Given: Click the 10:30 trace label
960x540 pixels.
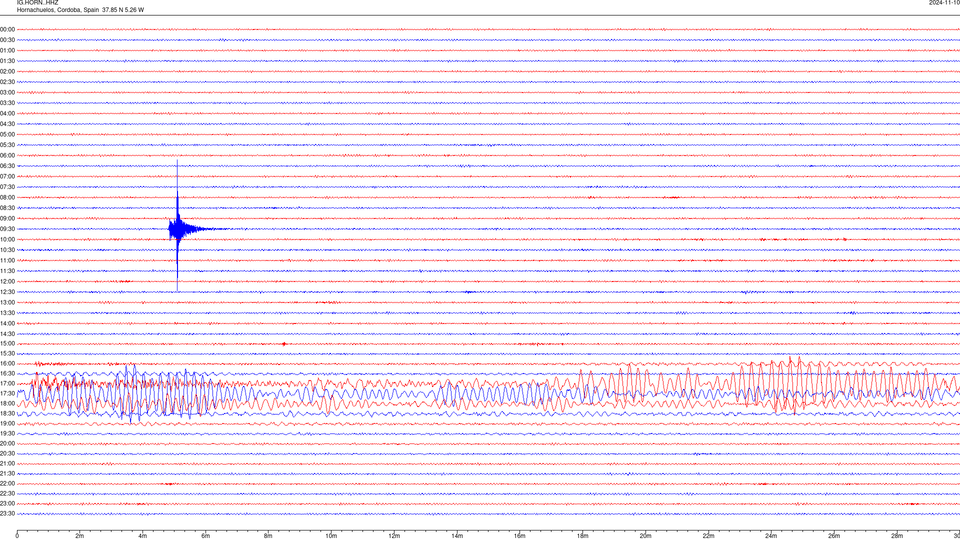Looking at the screenshot, I should coord(7,250).
